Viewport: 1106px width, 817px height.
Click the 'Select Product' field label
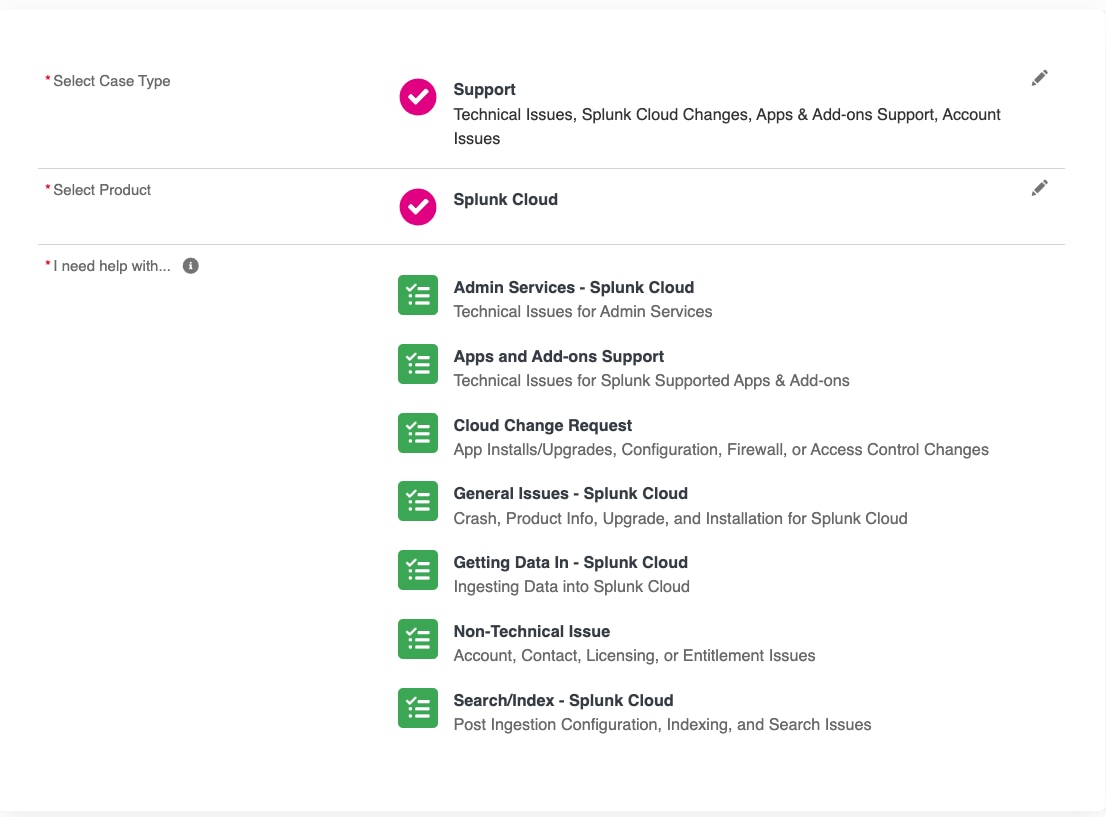click(102, 190)
